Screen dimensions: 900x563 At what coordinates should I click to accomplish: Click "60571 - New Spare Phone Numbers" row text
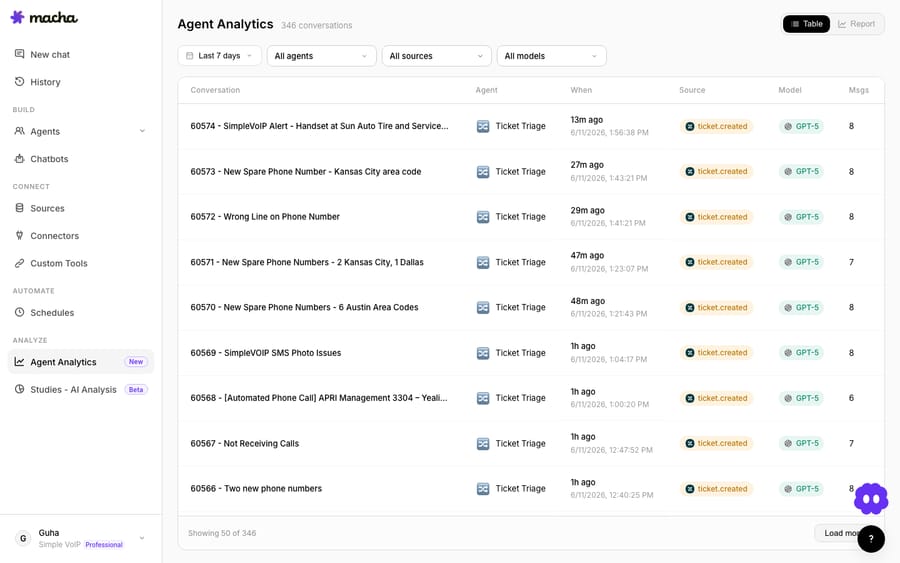(x=307, y=262)
